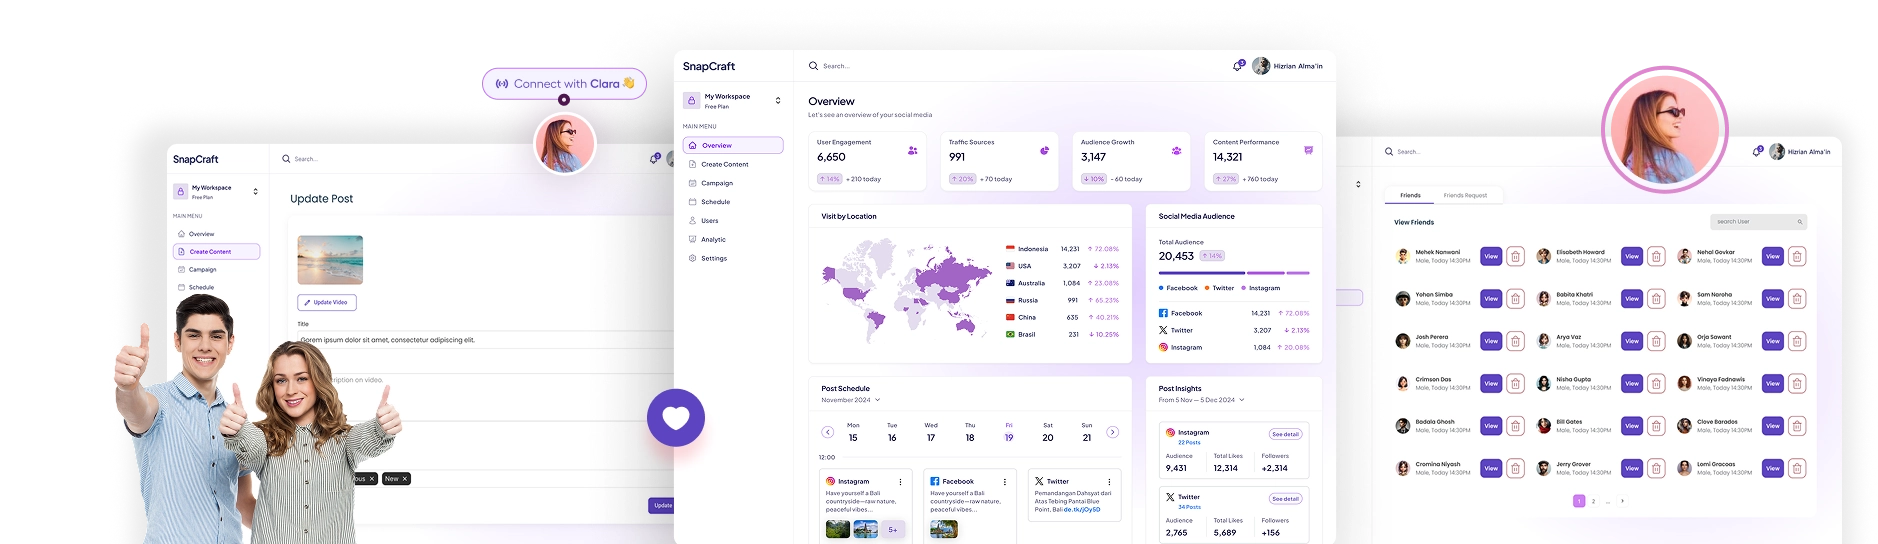Open notifications bell in center dashboard header
Screen dimensions: 1878x544
tap(1238, 66)
